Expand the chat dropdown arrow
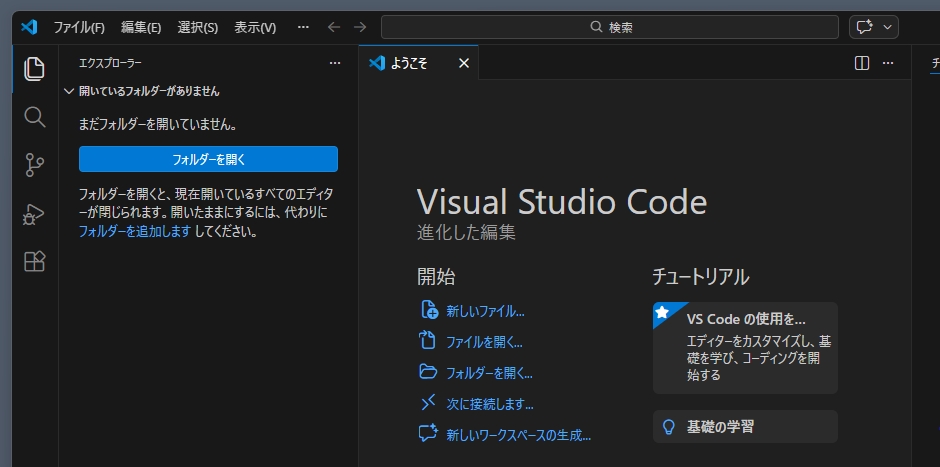 click(x=887, y=27)
